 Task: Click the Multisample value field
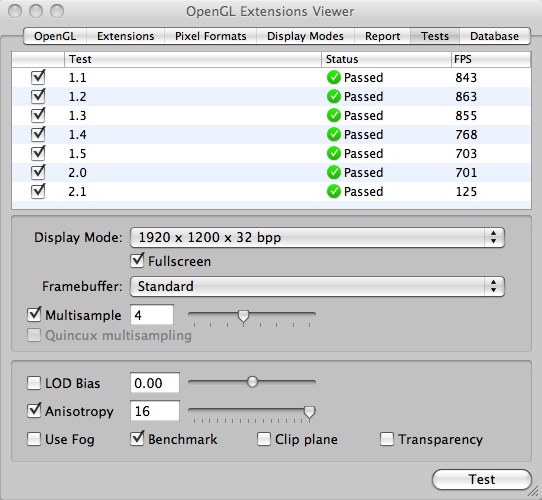coord(152,315)
